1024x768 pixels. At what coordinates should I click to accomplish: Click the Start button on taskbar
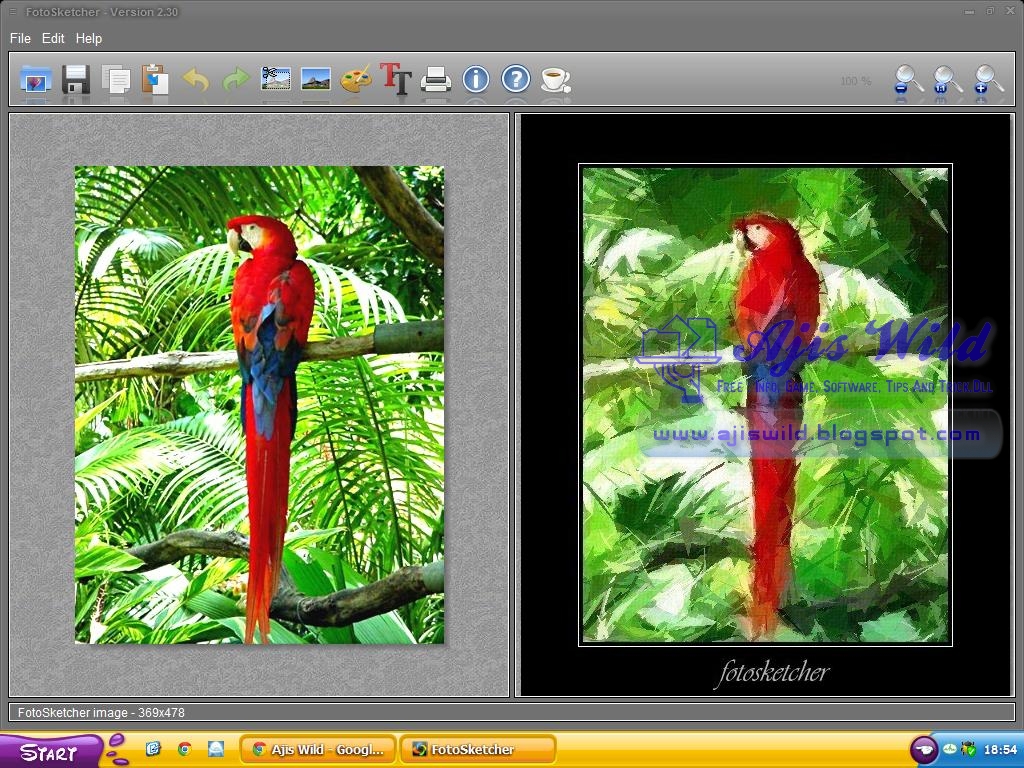[x=49, y=751]
